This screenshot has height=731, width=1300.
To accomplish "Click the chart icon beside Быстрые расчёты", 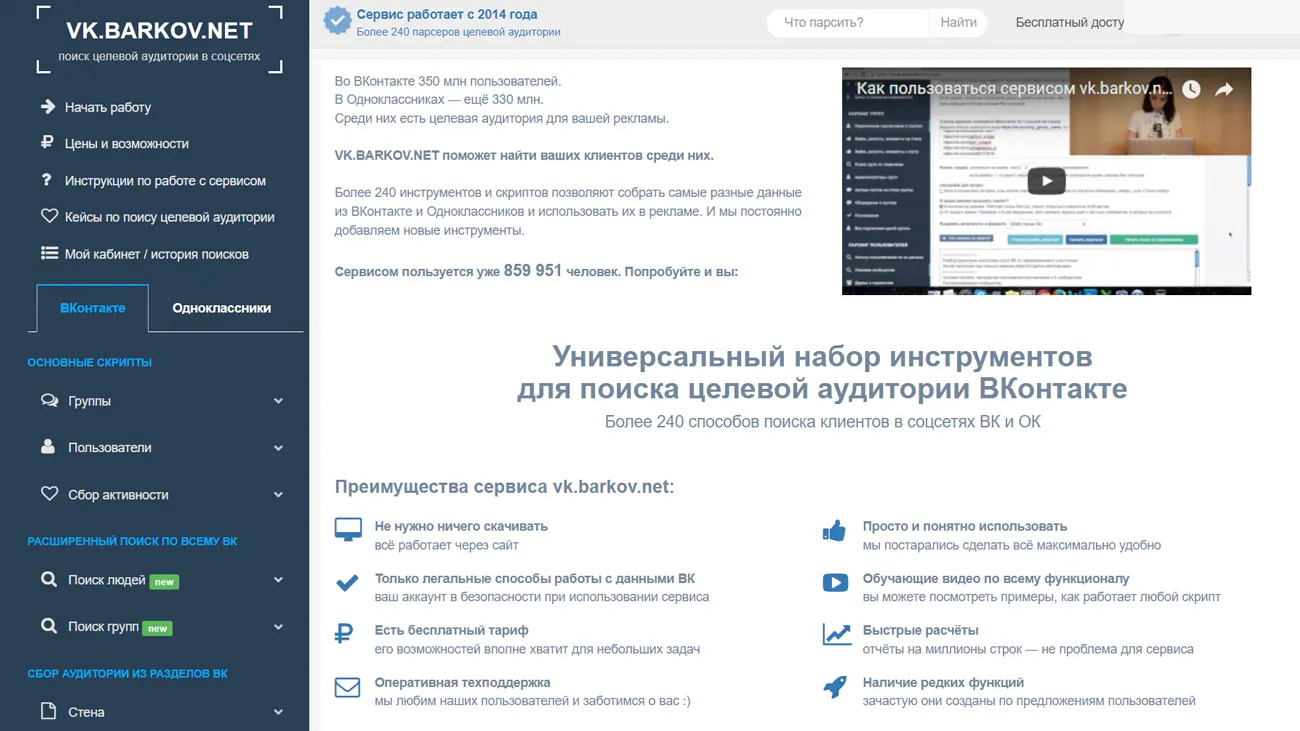I will tap(835, 634).
